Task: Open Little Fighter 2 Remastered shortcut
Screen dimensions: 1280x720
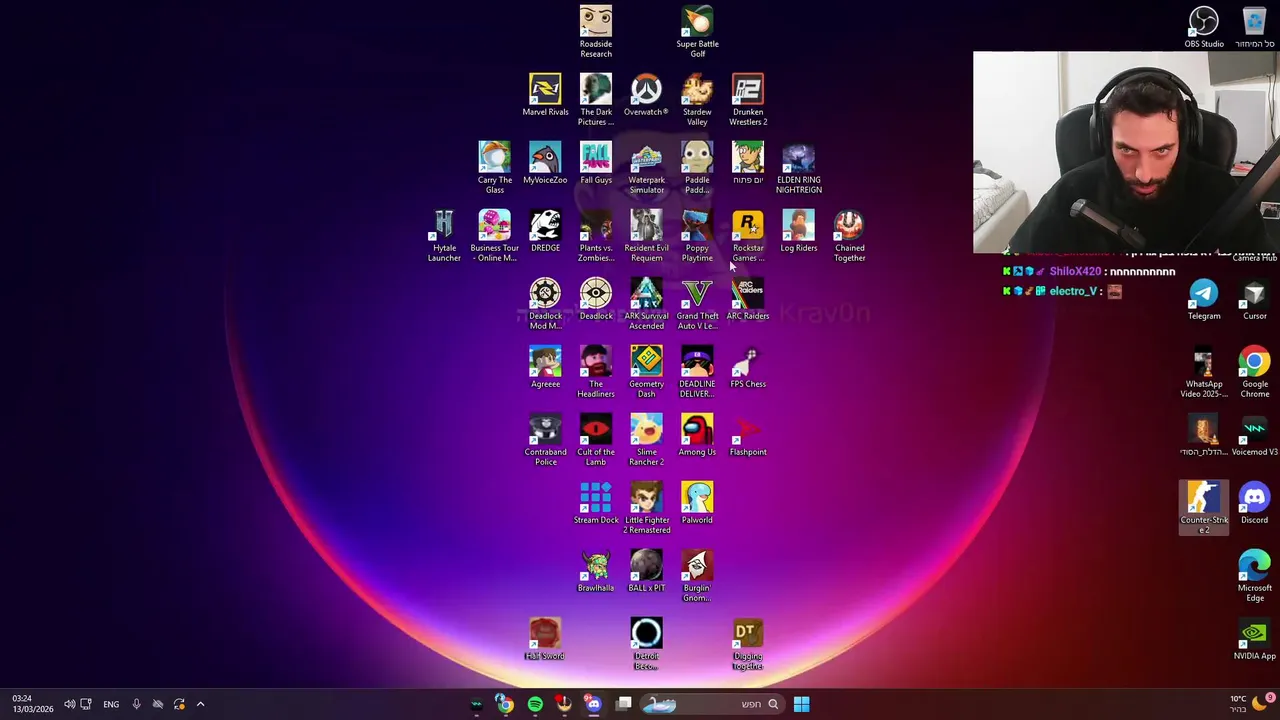Action: pos(646,507)
